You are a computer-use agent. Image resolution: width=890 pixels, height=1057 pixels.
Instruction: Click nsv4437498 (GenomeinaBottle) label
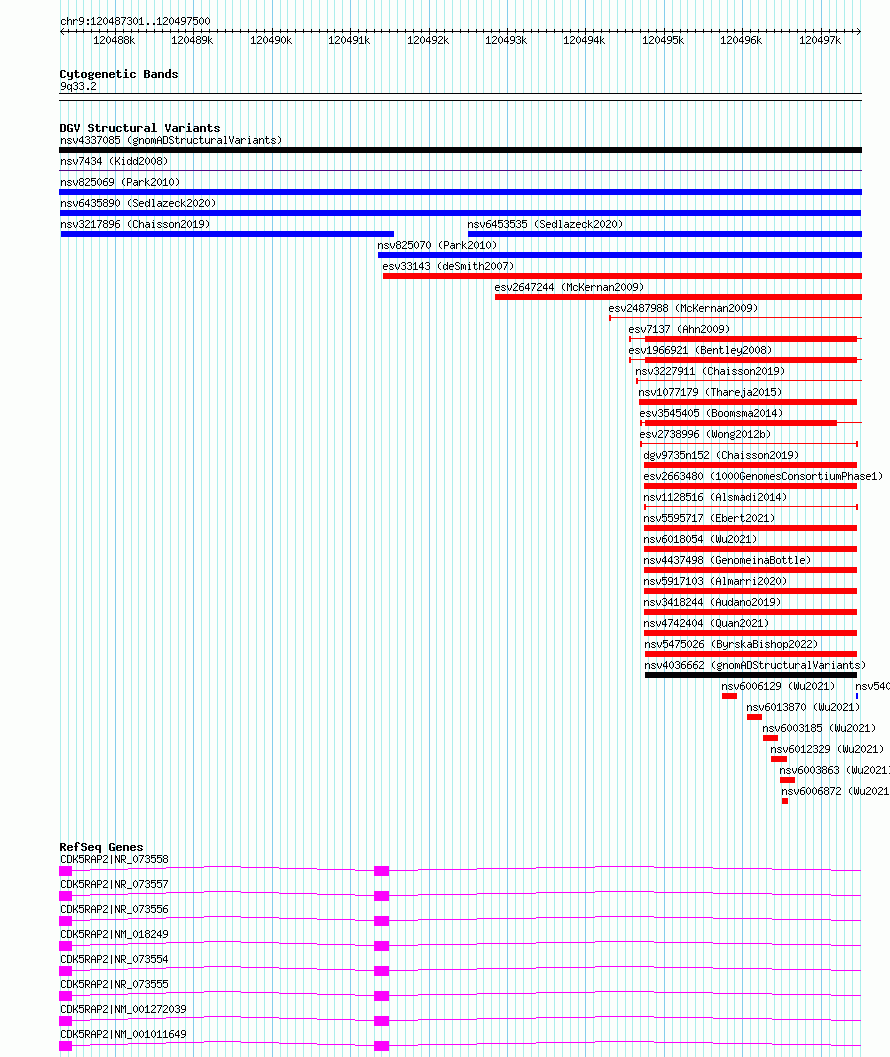coord(727,560)
